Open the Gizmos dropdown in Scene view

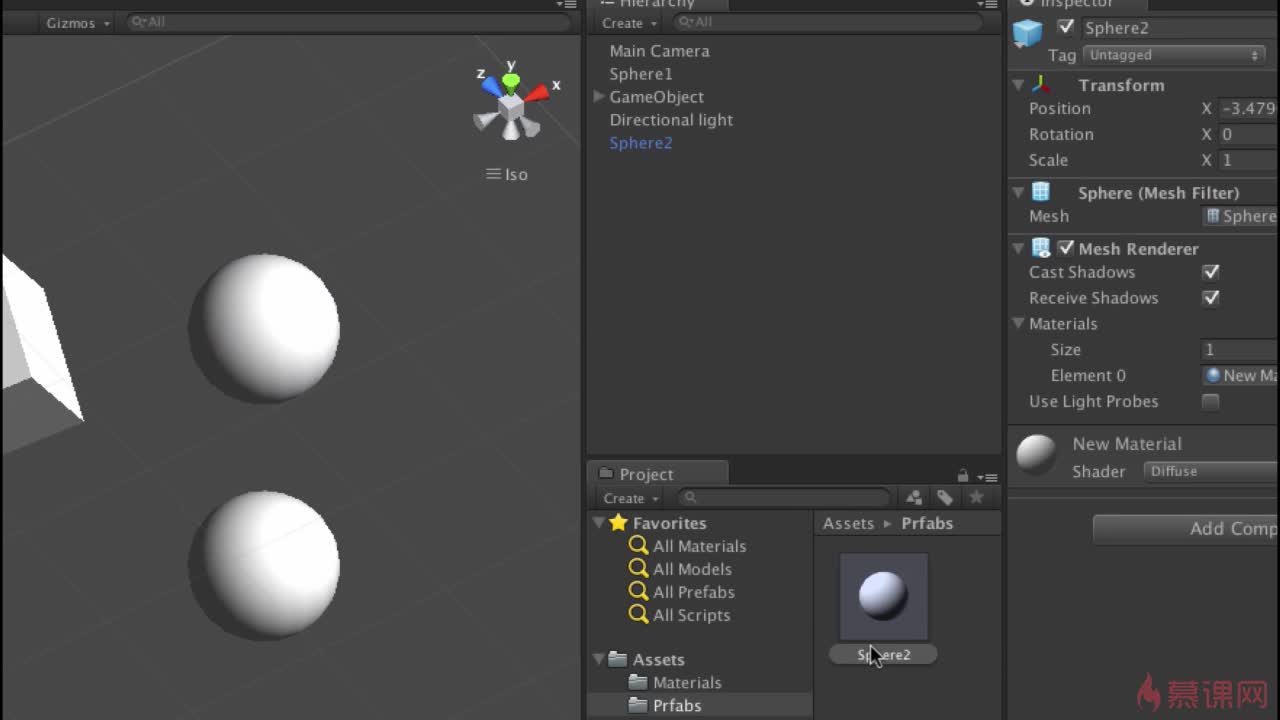[x=77, y=22]
